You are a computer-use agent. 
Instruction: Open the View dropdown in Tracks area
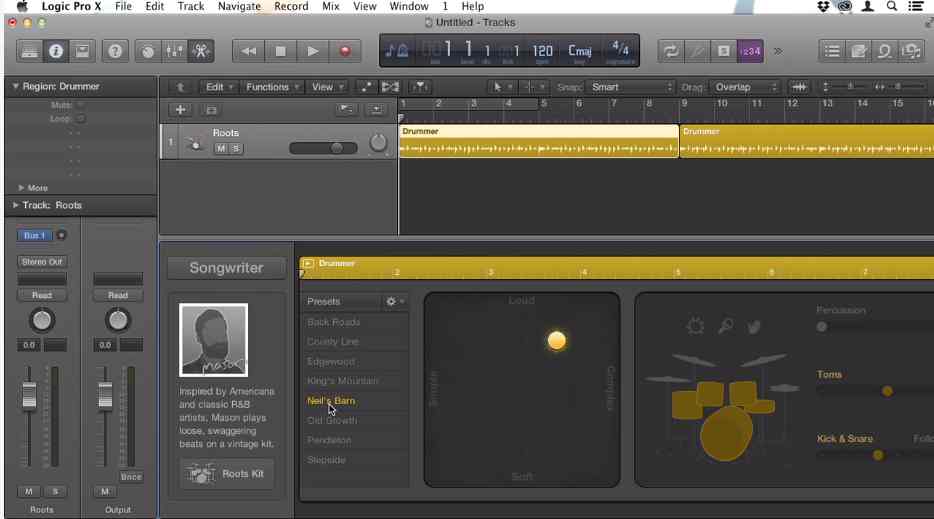click(327, 87)
